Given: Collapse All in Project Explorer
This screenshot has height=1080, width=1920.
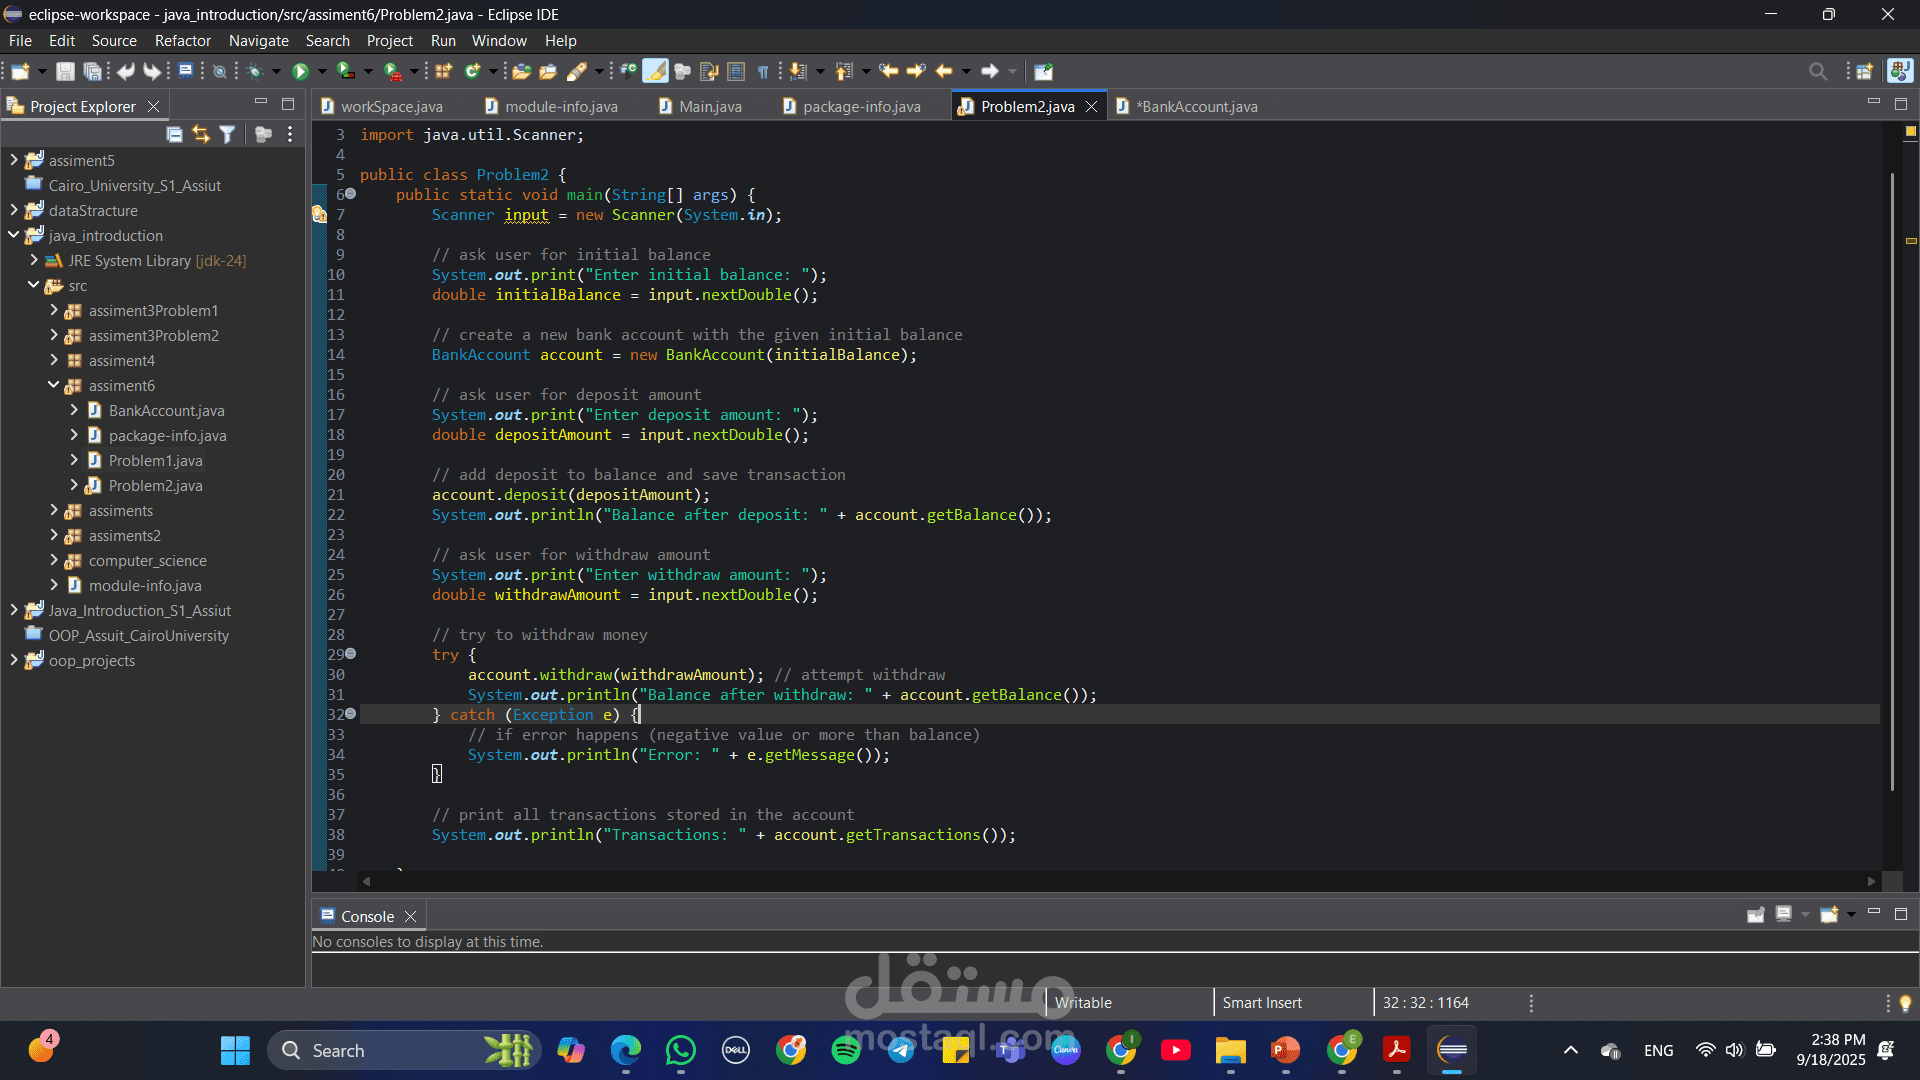Looking at the screenshot, I should tap(174, 134).
